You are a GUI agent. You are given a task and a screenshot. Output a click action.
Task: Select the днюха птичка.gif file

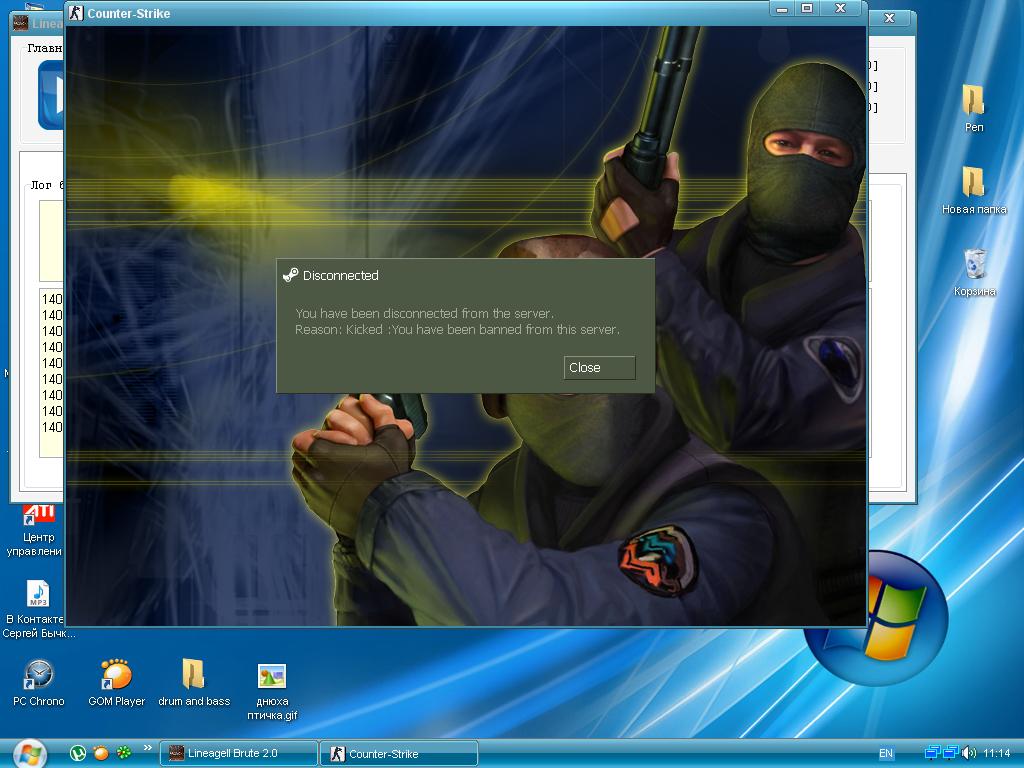pyautogui.click(x=272, y=691)
